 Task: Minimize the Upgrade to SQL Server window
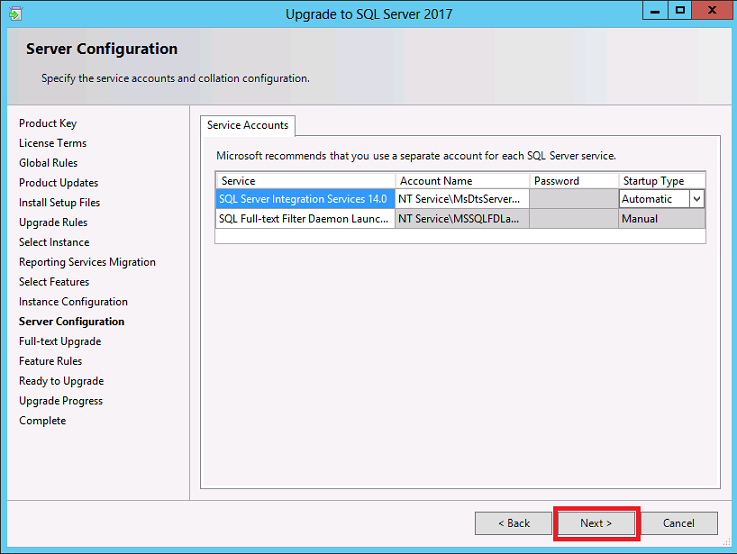(655, 11)
